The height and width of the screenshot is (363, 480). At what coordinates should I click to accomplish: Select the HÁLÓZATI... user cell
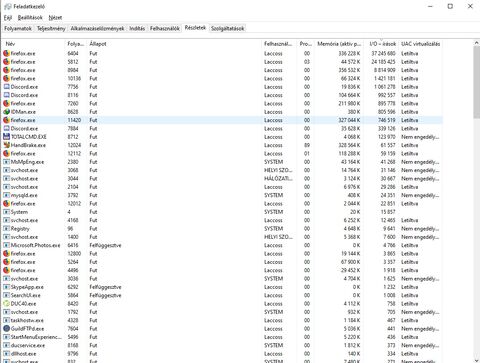(278, 178)
